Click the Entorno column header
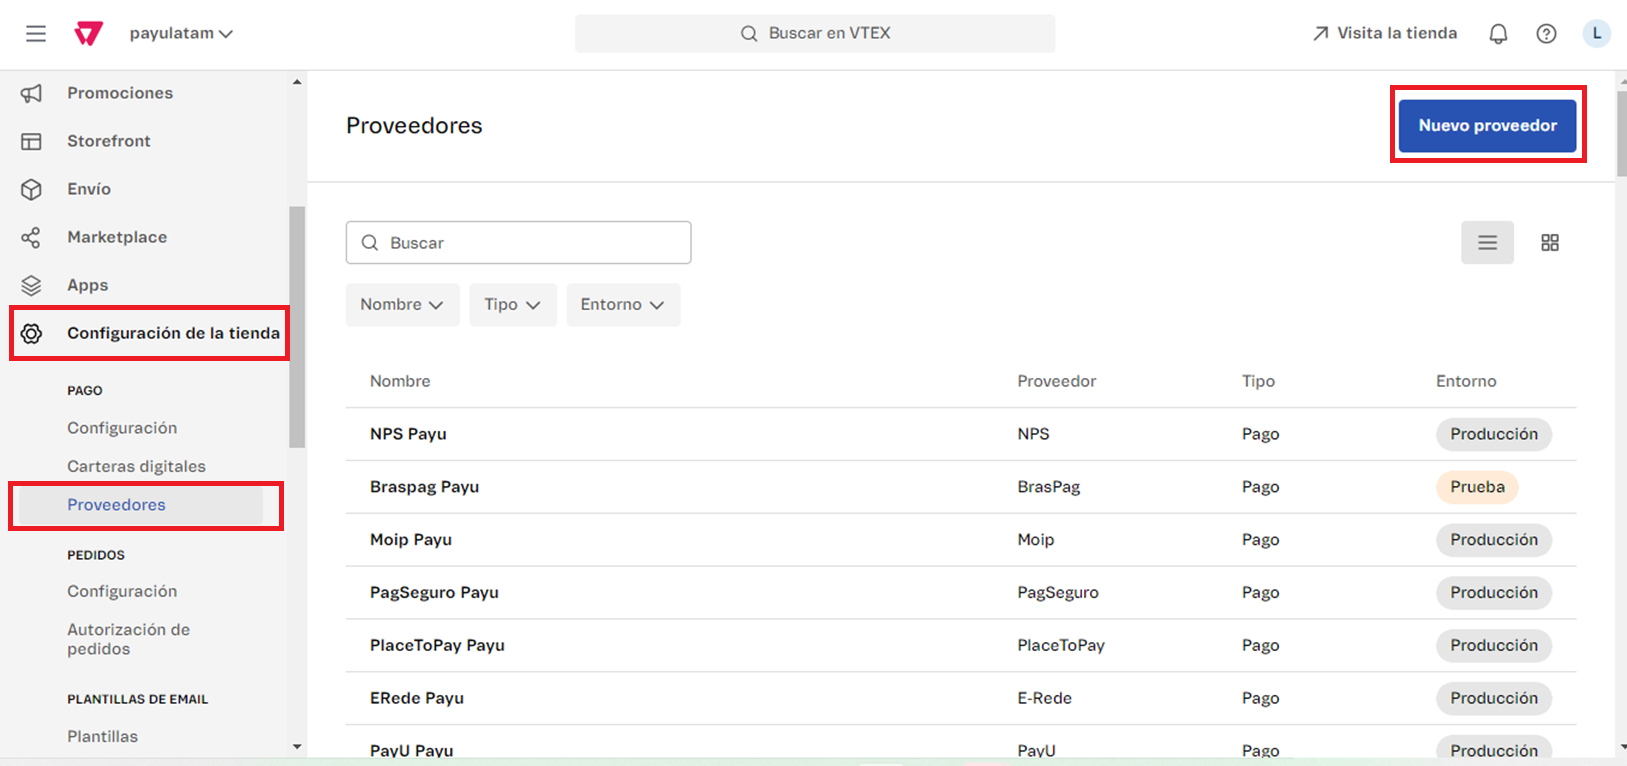Screen dimensions: 1627x766 1466,381
